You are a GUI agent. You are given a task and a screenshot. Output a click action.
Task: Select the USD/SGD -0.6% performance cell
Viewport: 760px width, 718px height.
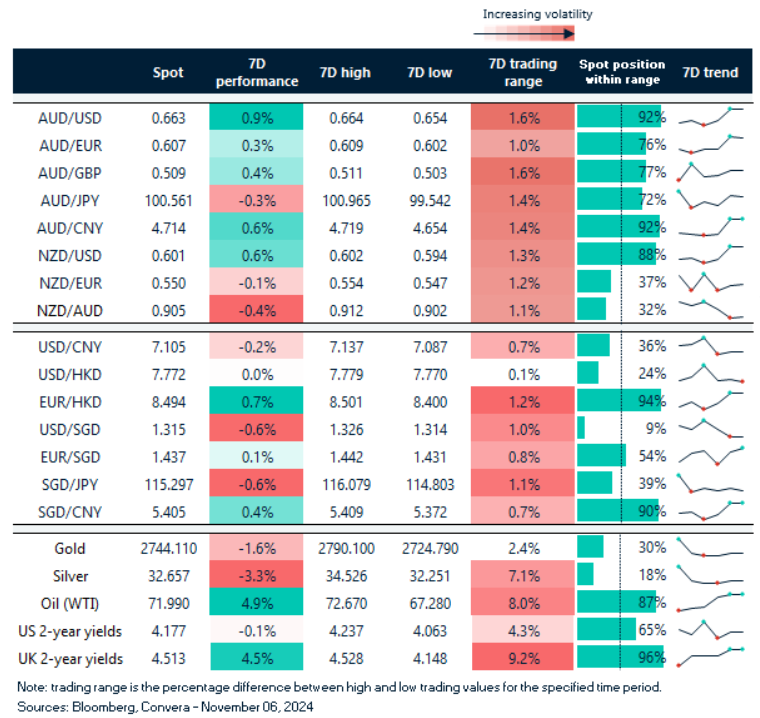[256, 428]
